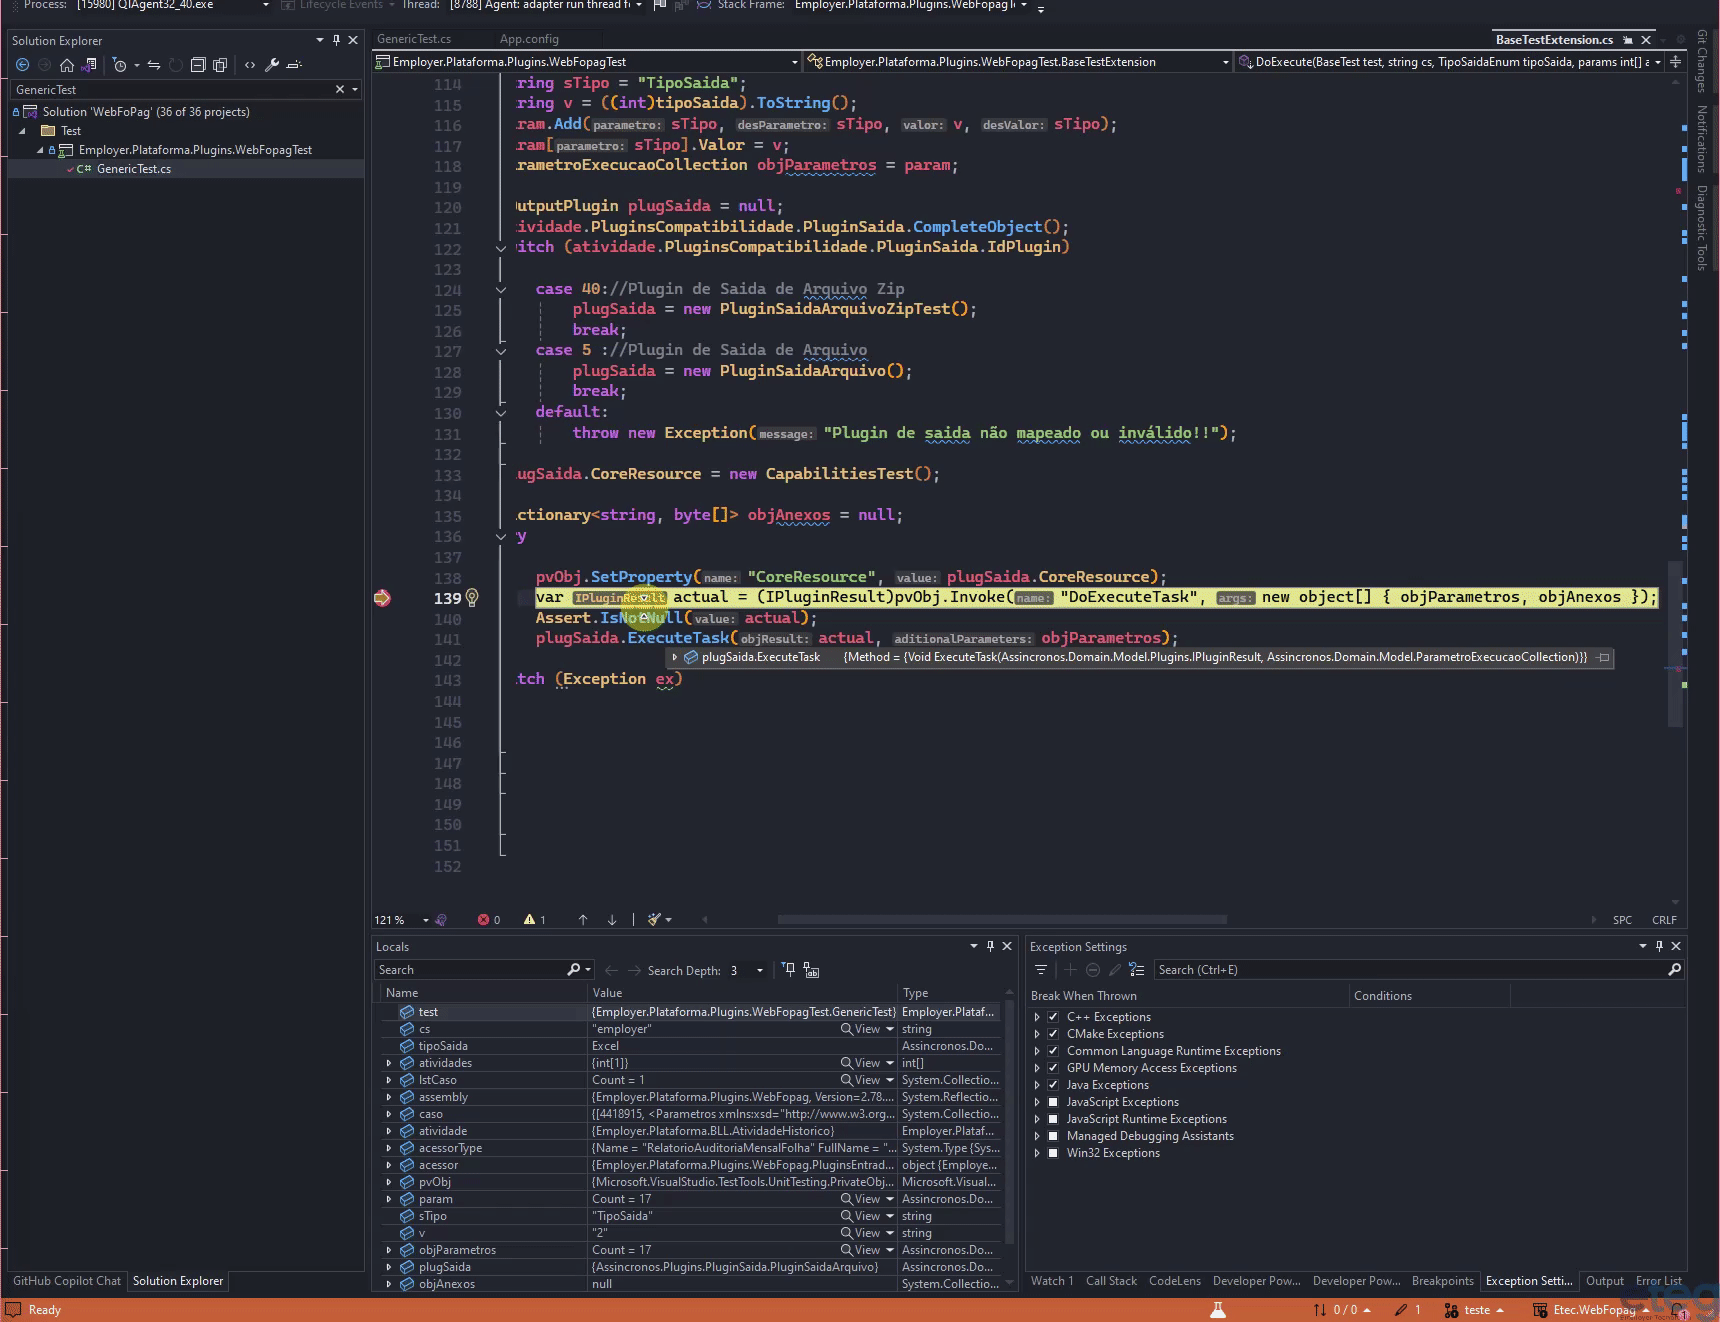Pin properties icon in Locals toolbar
The height and width of the screenshot is (1322, 1720).
pyautogui.click(x=789, y=969)
